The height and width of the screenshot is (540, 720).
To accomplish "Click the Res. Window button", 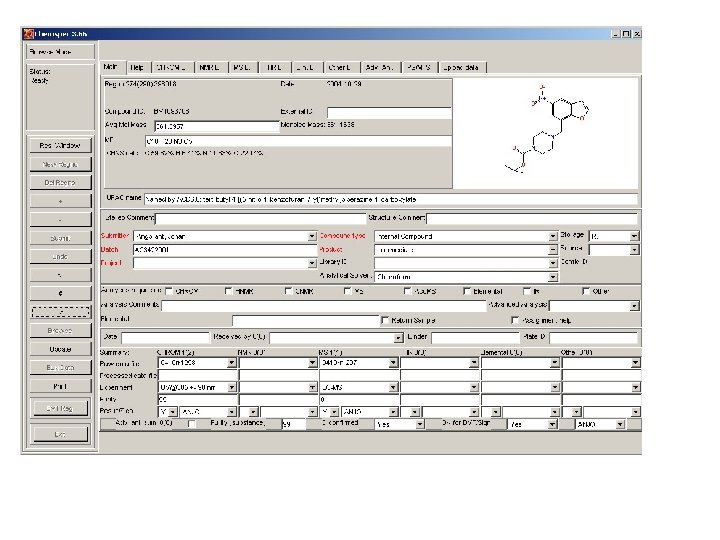I will pos(60,146).
